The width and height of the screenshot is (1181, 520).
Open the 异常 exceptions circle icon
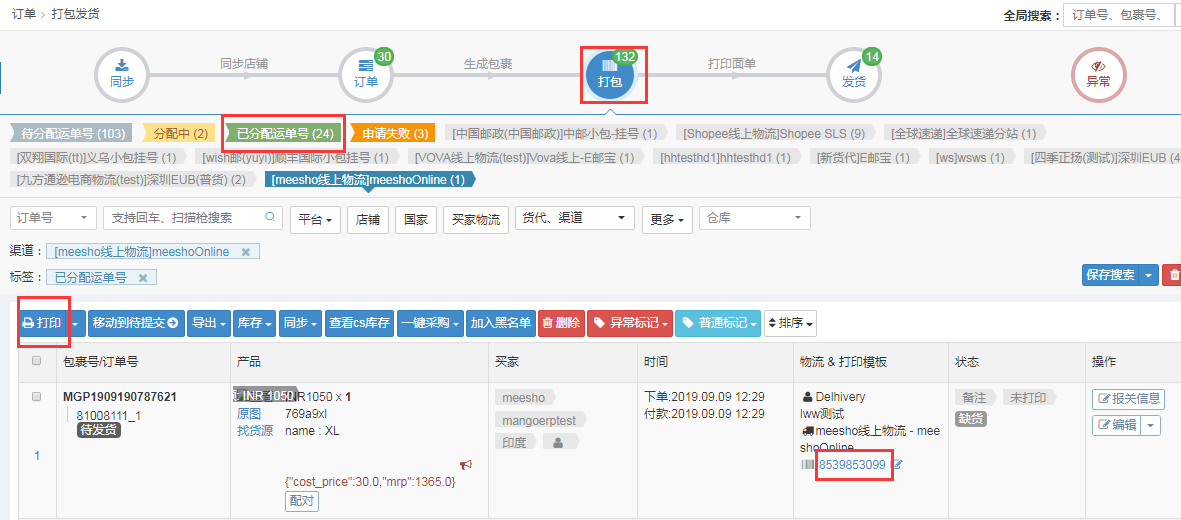(1098, 75)
